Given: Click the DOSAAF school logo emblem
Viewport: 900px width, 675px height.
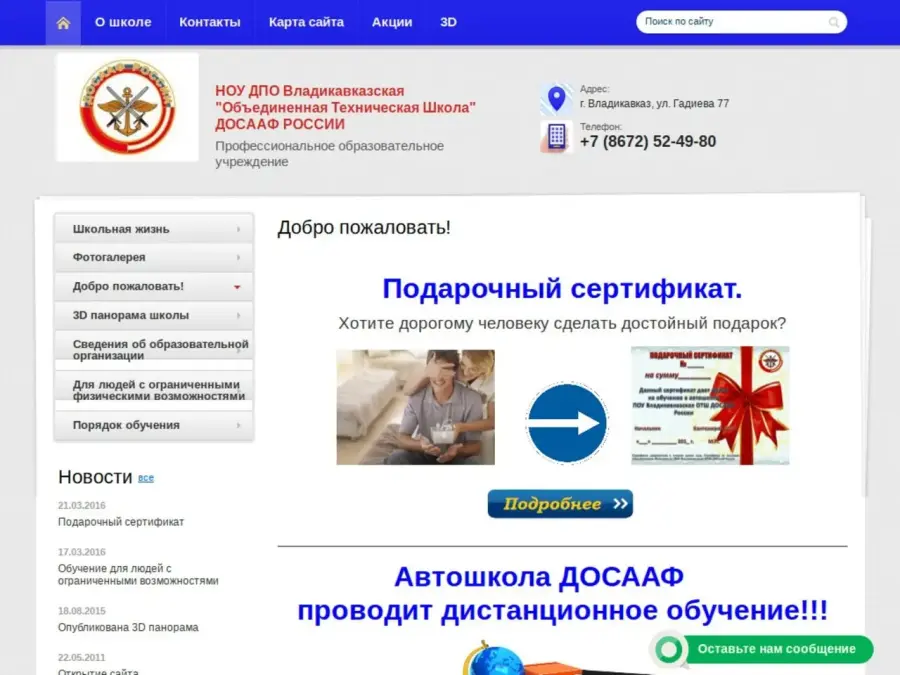Looking at the screenshot, I should 127,107.
